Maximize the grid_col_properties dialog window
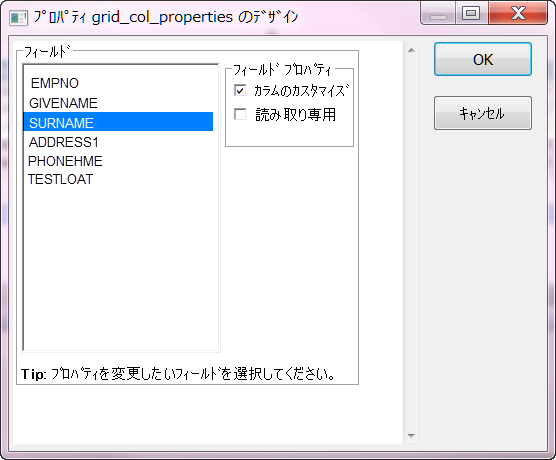556x460 pixels. tap(471, 13)
